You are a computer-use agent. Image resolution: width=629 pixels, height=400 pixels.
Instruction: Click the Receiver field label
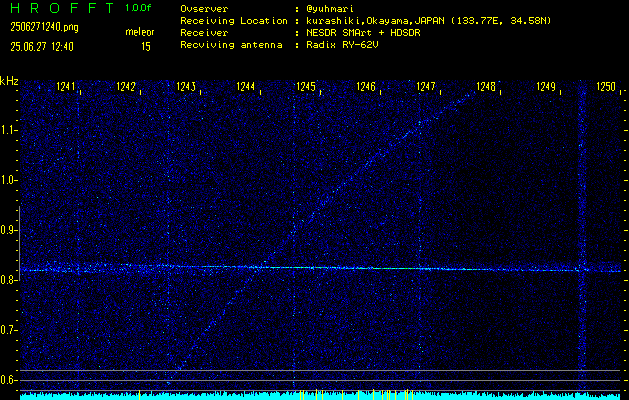tap(204, 33)
